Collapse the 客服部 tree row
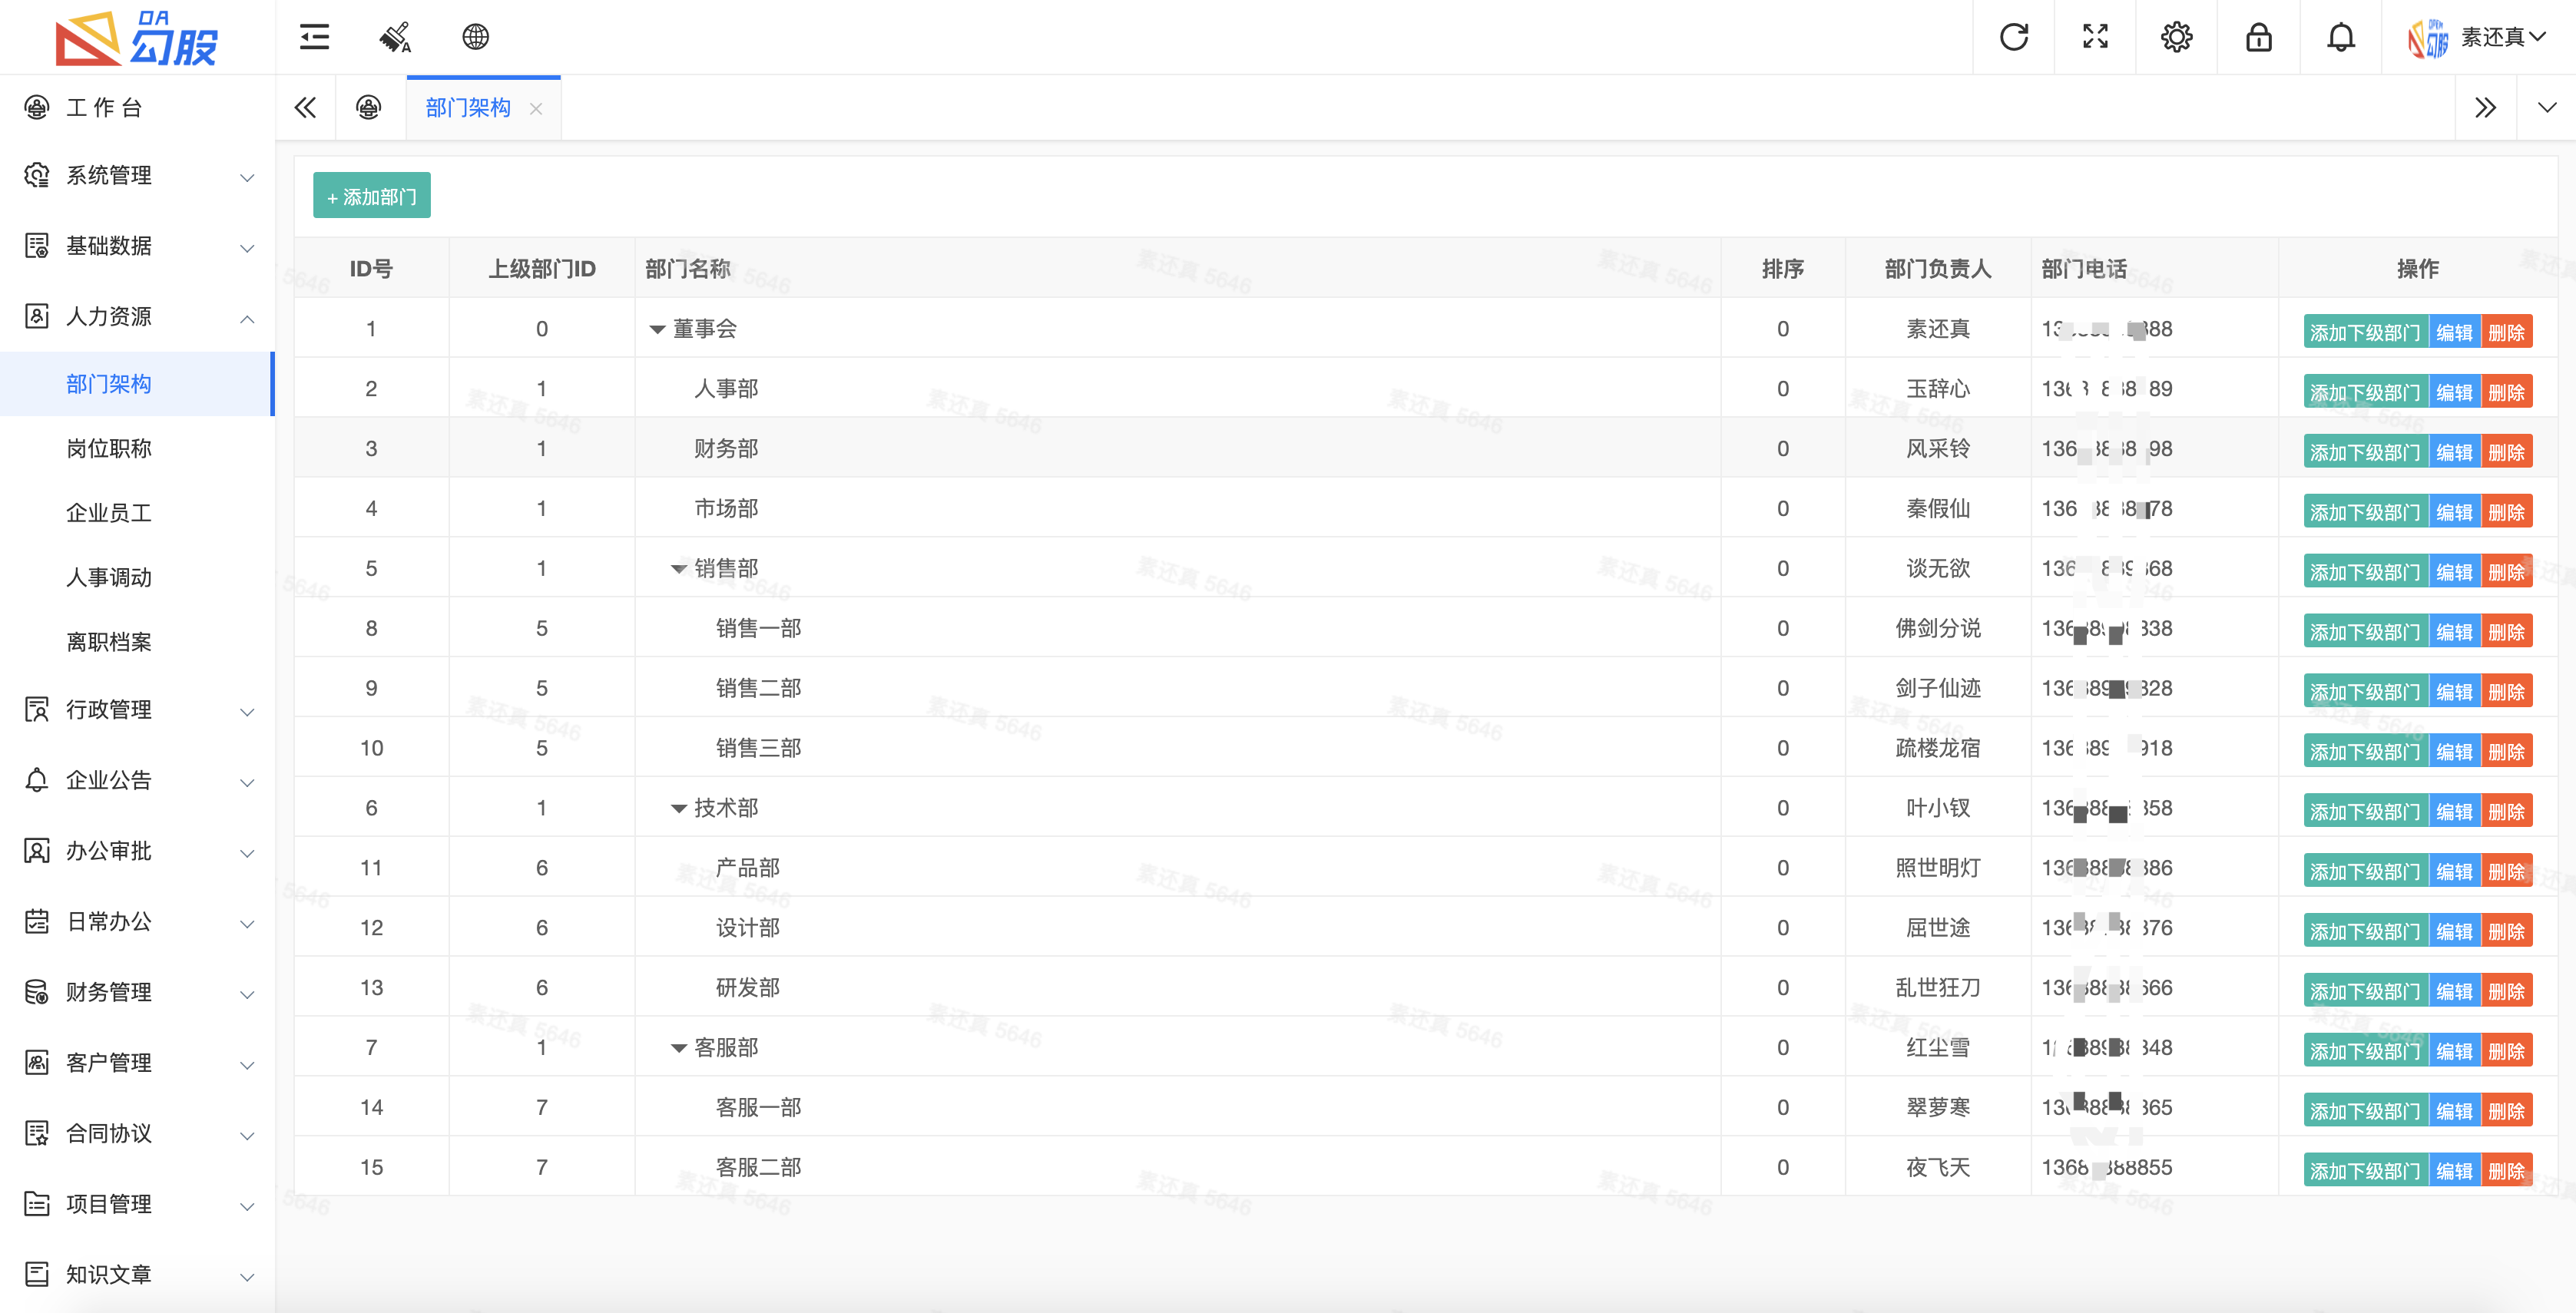 point(678,1049)
